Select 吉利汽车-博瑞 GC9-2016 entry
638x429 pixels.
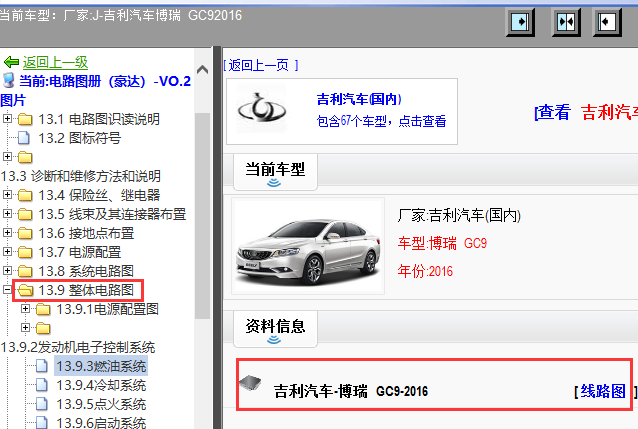(x=351, y=391)
